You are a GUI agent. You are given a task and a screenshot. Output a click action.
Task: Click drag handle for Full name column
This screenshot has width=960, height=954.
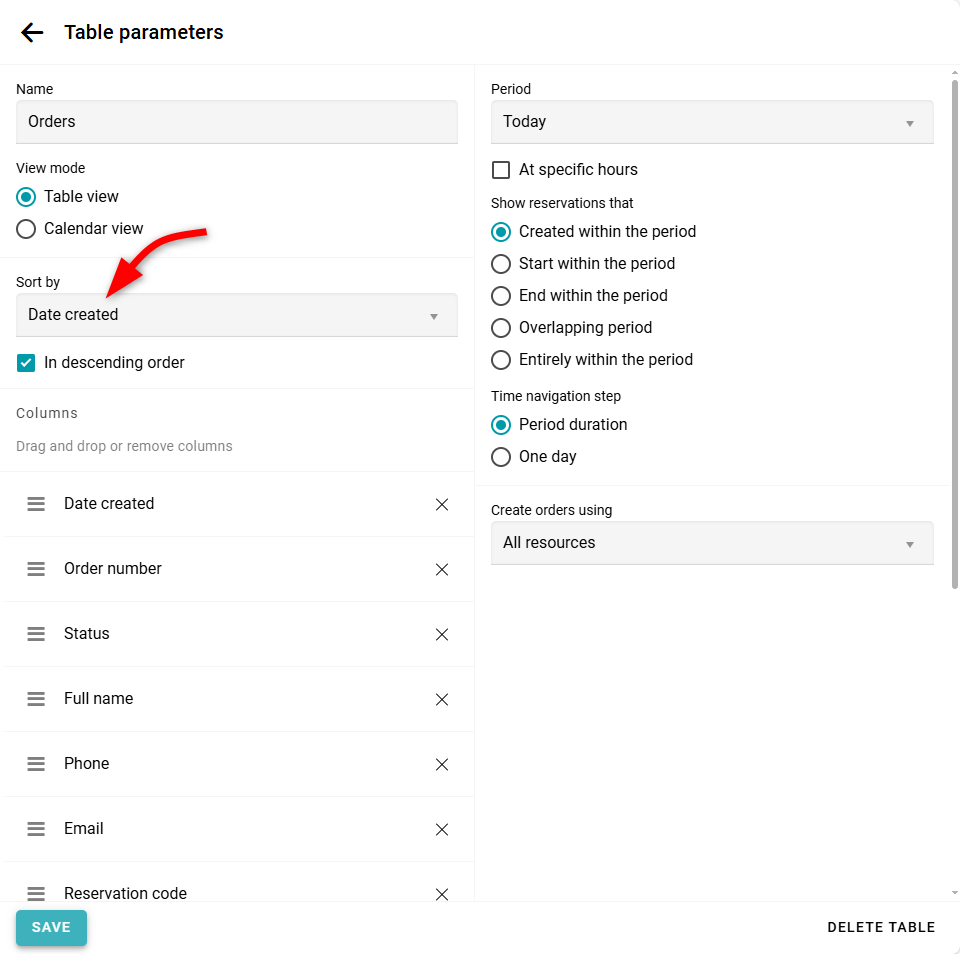[36, 699]
